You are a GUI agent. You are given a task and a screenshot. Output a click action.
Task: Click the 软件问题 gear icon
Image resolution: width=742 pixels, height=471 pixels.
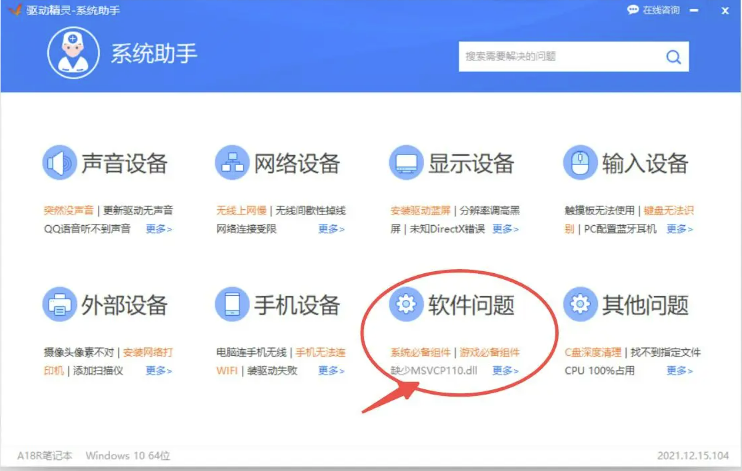(406, 304)
